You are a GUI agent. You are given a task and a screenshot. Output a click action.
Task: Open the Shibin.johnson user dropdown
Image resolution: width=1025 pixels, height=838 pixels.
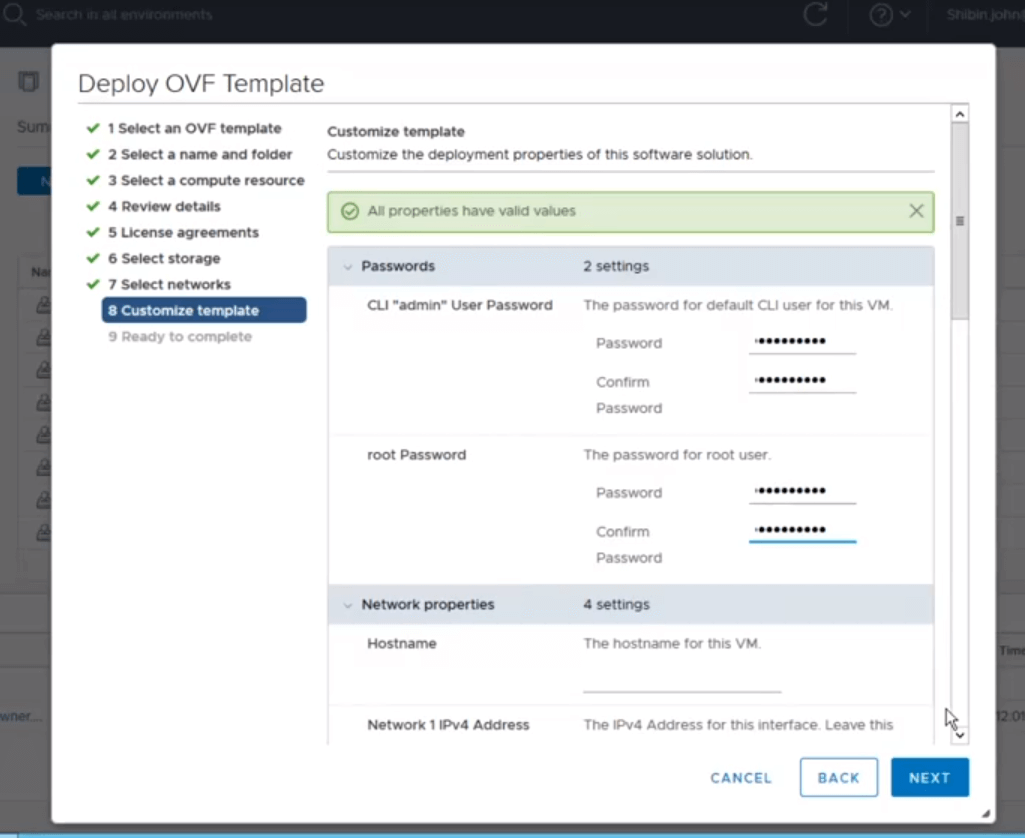click(984, 15)
